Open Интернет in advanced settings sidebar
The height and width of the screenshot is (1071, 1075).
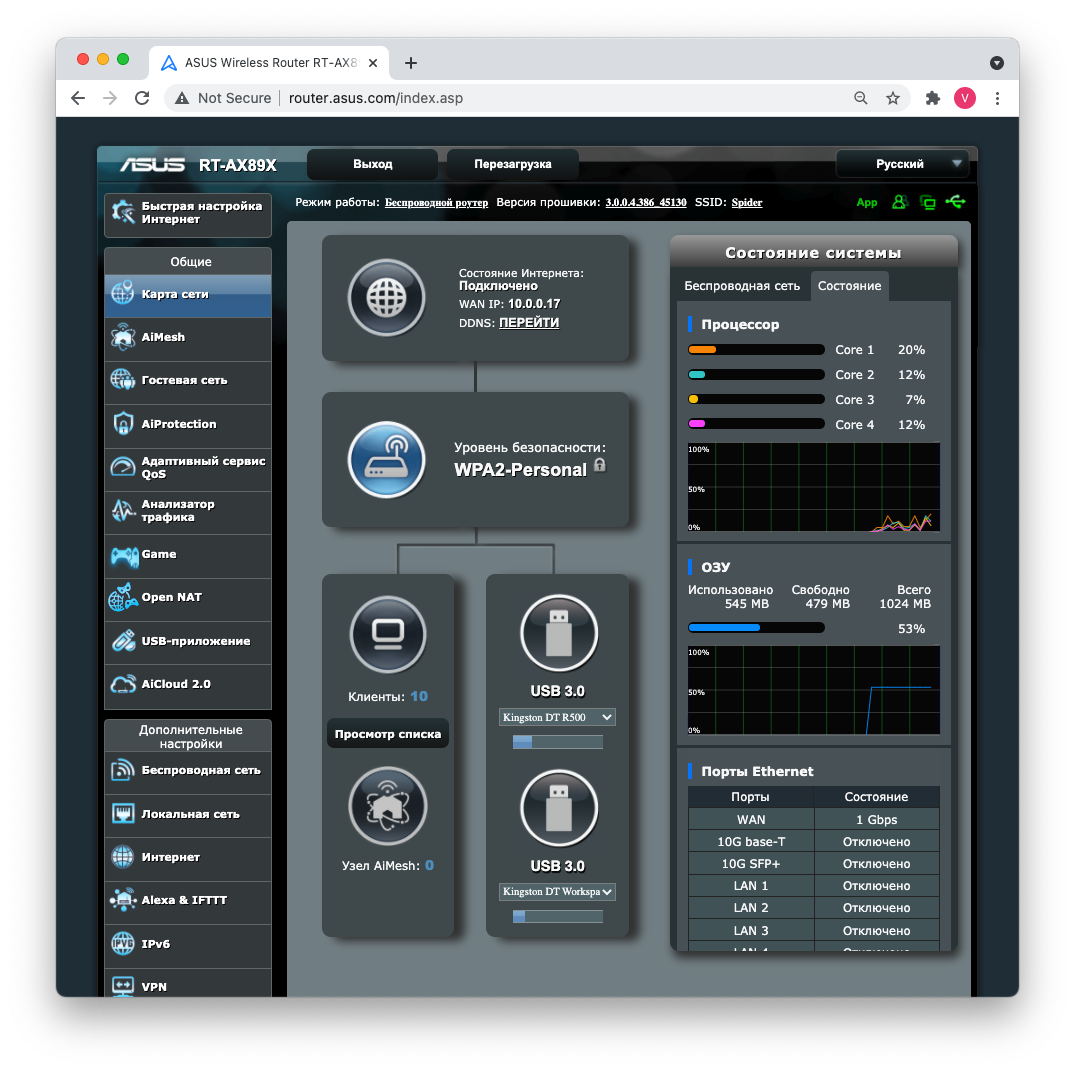(188, 858)
